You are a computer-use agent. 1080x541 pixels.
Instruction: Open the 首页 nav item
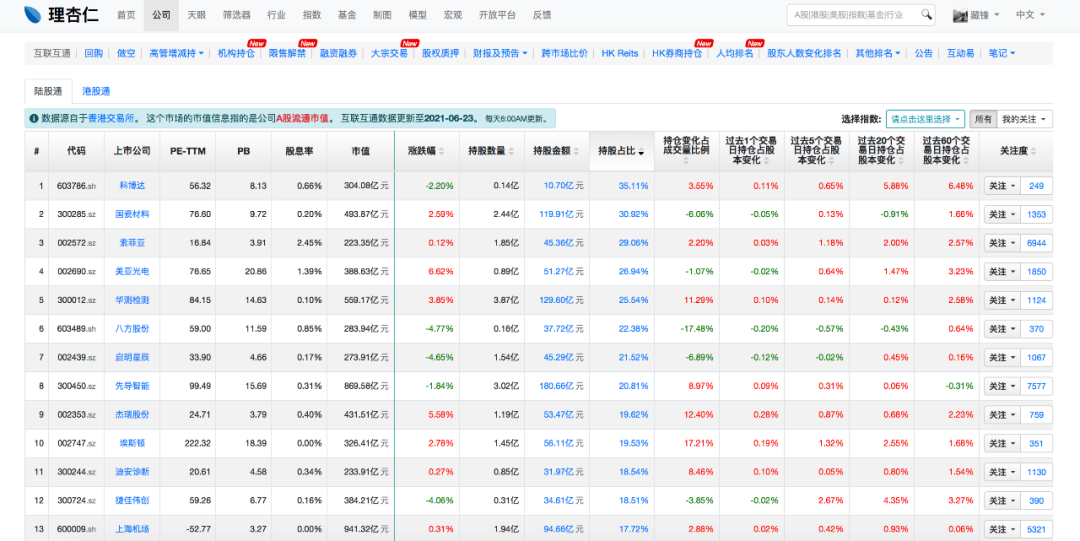click(x=126, y=14)
